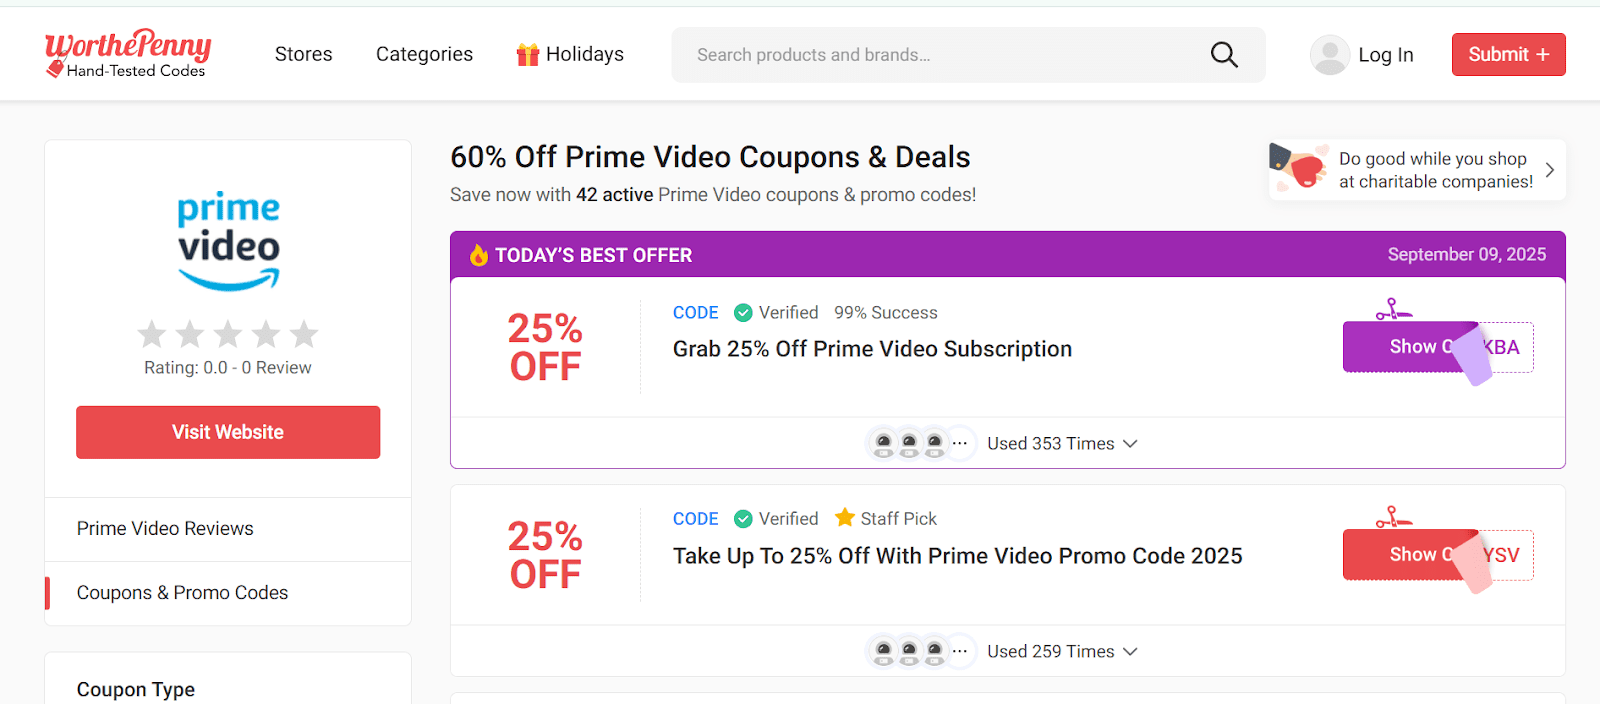The width and height of the screenshot is (1600, 704).
Task: Show code for the 25% subscription offer
Action: coord(1438,347)
